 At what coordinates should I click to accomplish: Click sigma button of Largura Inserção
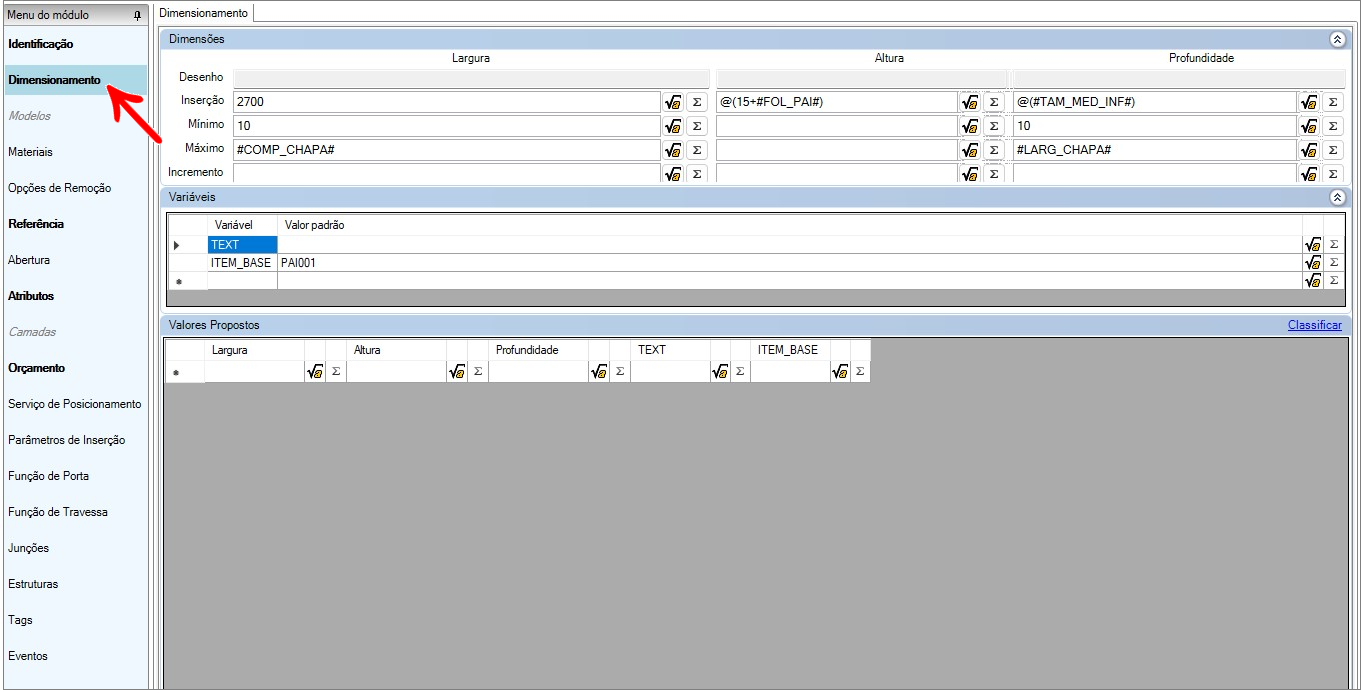[697, 102]
